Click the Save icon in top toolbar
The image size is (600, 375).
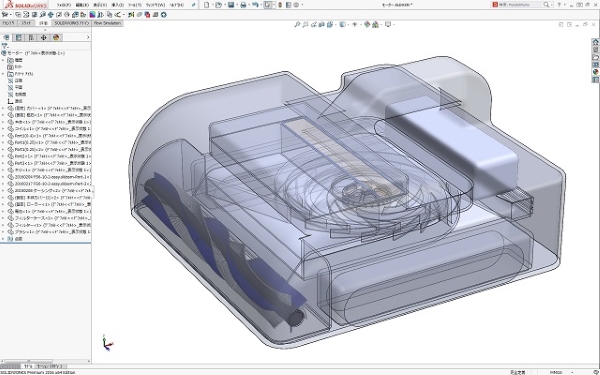click(x=231, y=5)
